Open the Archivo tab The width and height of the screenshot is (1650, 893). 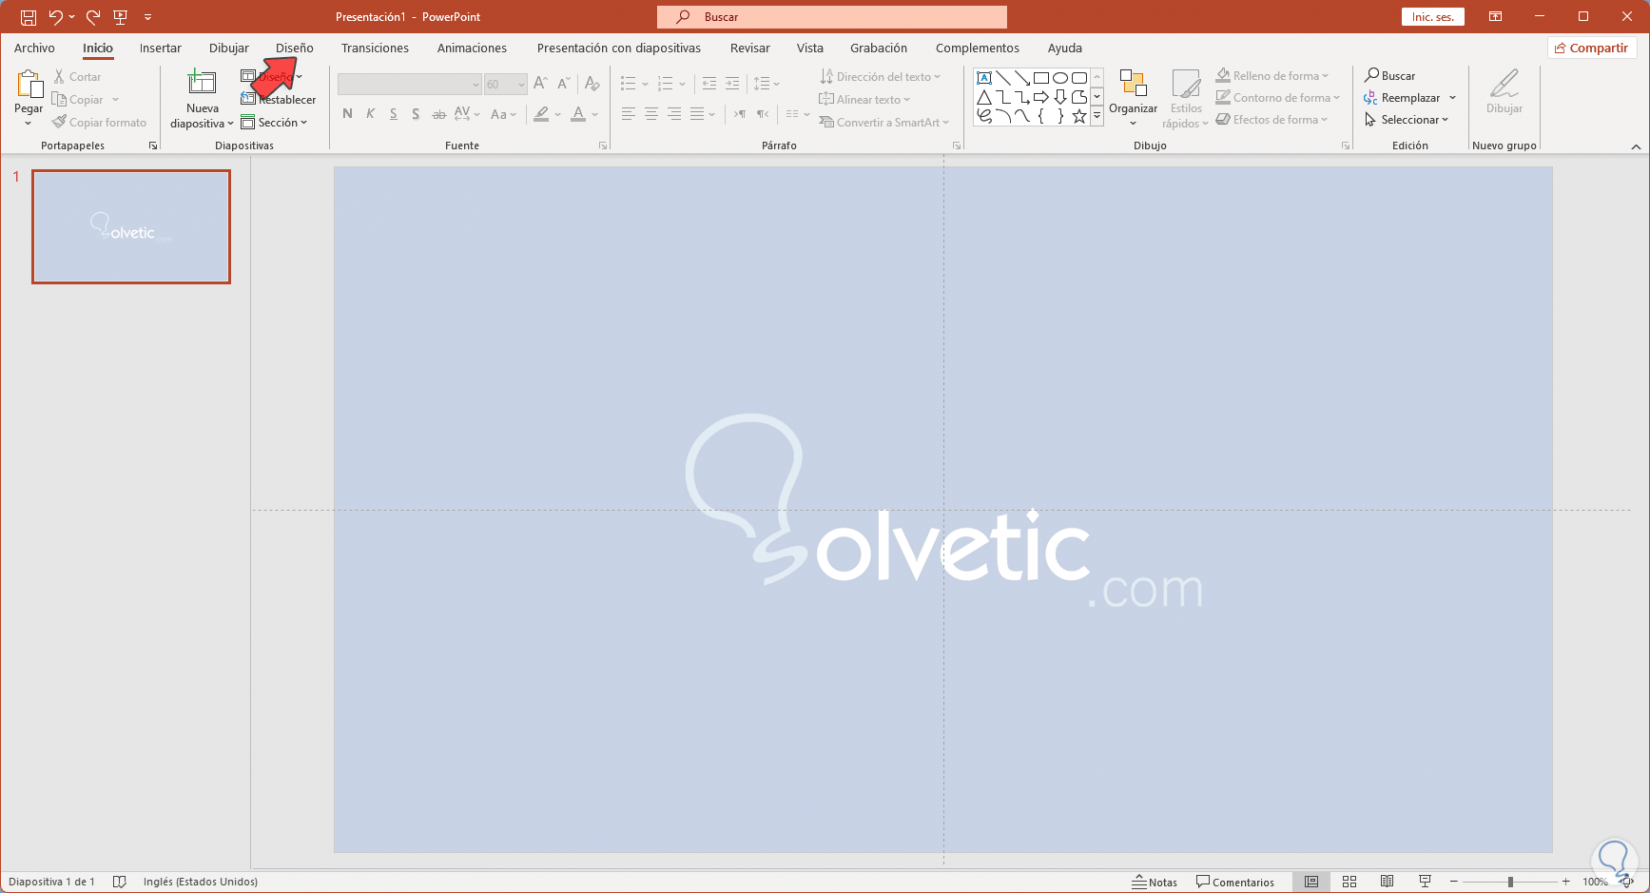coord(35,48)
